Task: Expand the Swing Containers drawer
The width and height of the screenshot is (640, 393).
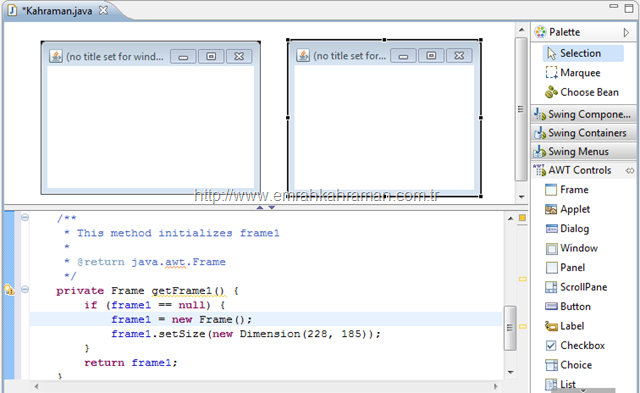Action: (584, 133)
